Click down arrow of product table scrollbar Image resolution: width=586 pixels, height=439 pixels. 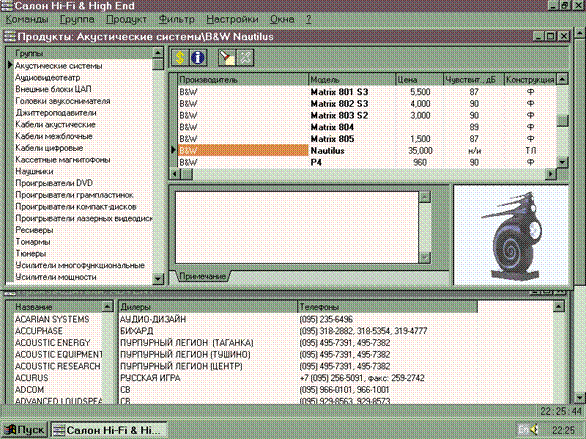[562, 162]
